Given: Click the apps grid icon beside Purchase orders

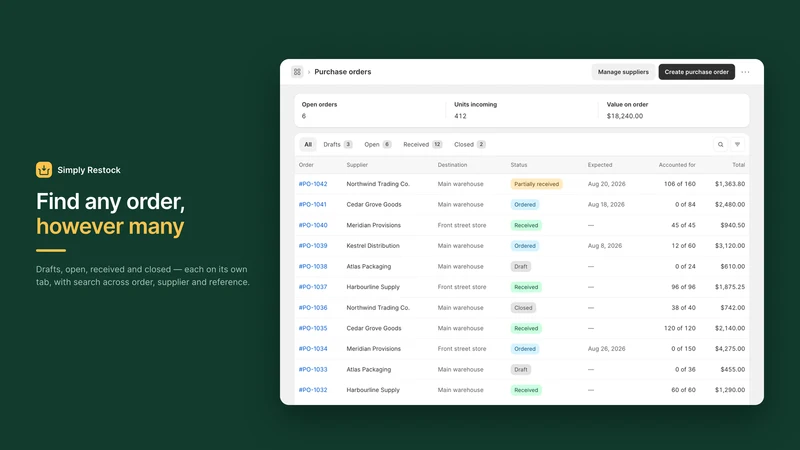Looking at the screenshot, I should tap(297, 72).
